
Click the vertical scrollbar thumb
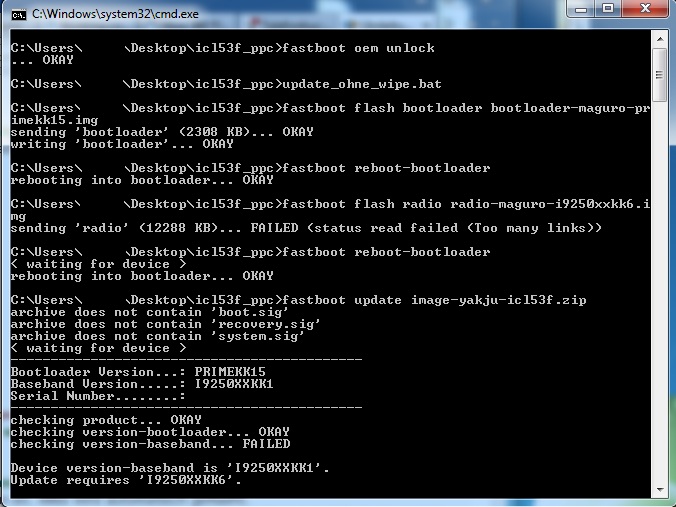pos(660,75)
